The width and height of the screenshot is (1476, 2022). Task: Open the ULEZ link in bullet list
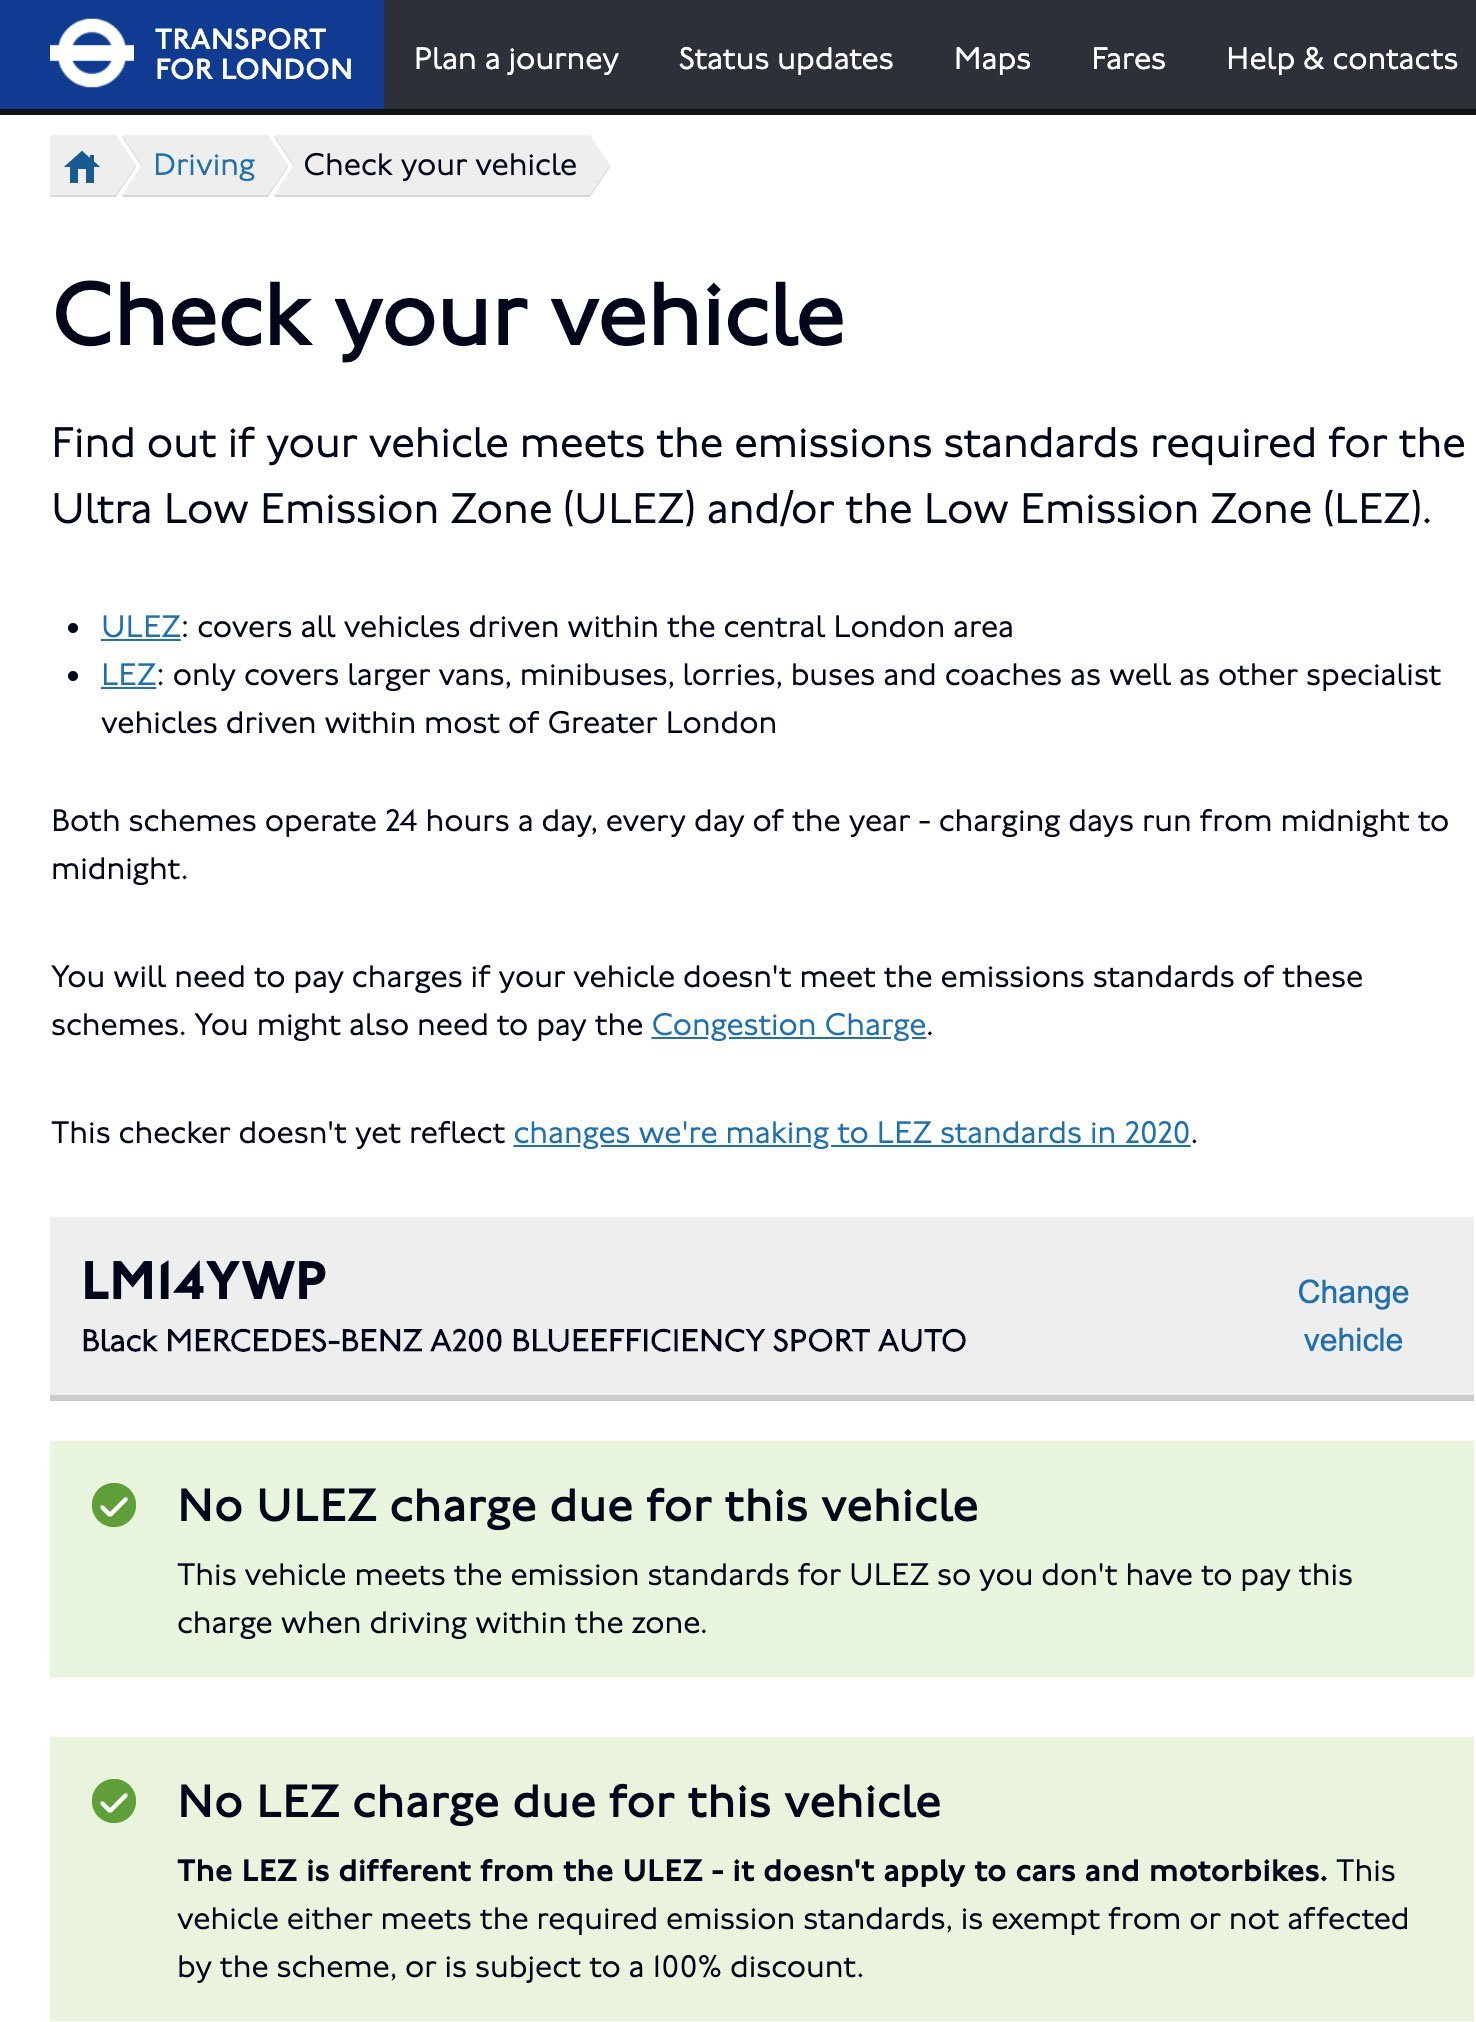click(141, 627)
